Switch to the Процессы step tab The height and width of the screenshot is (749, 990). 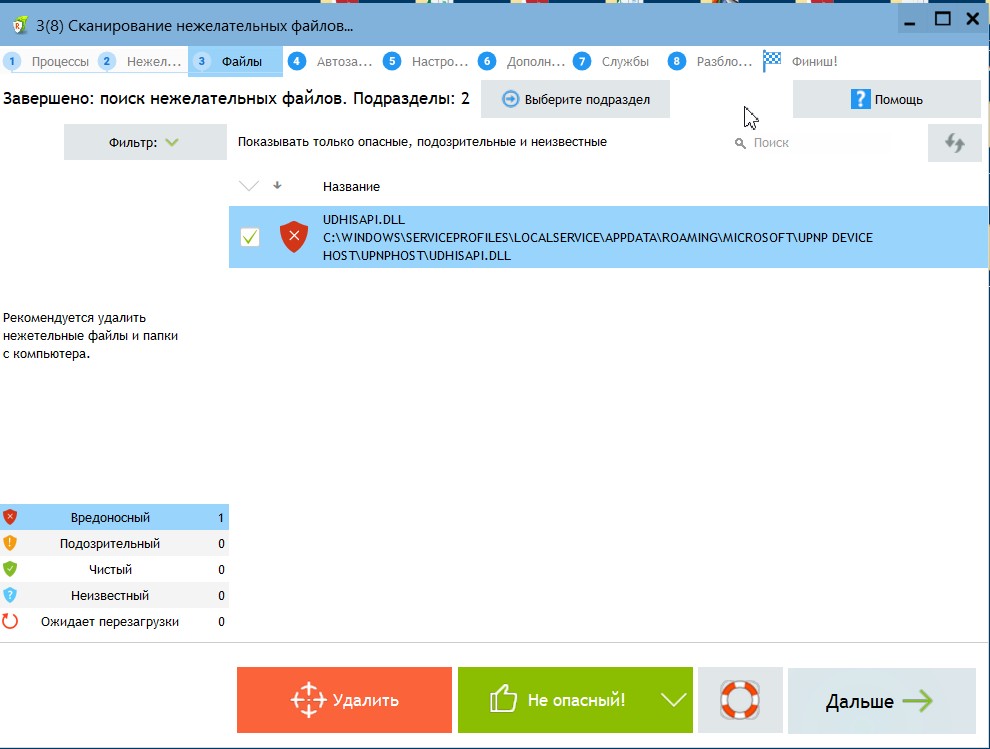[x=48, y=62]
